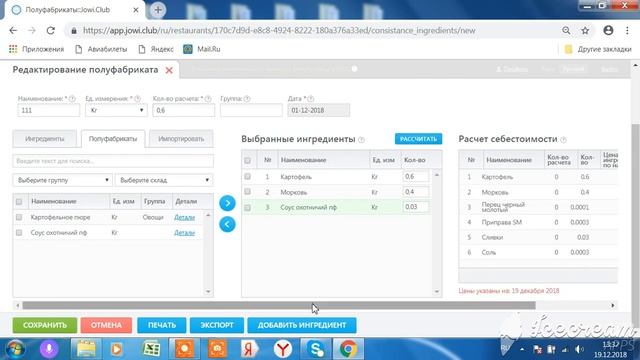This screenshot has width=640, height=360.
Task: Bookmark this page with star icon
Action: pyautogui.click(x=585, y=31)
